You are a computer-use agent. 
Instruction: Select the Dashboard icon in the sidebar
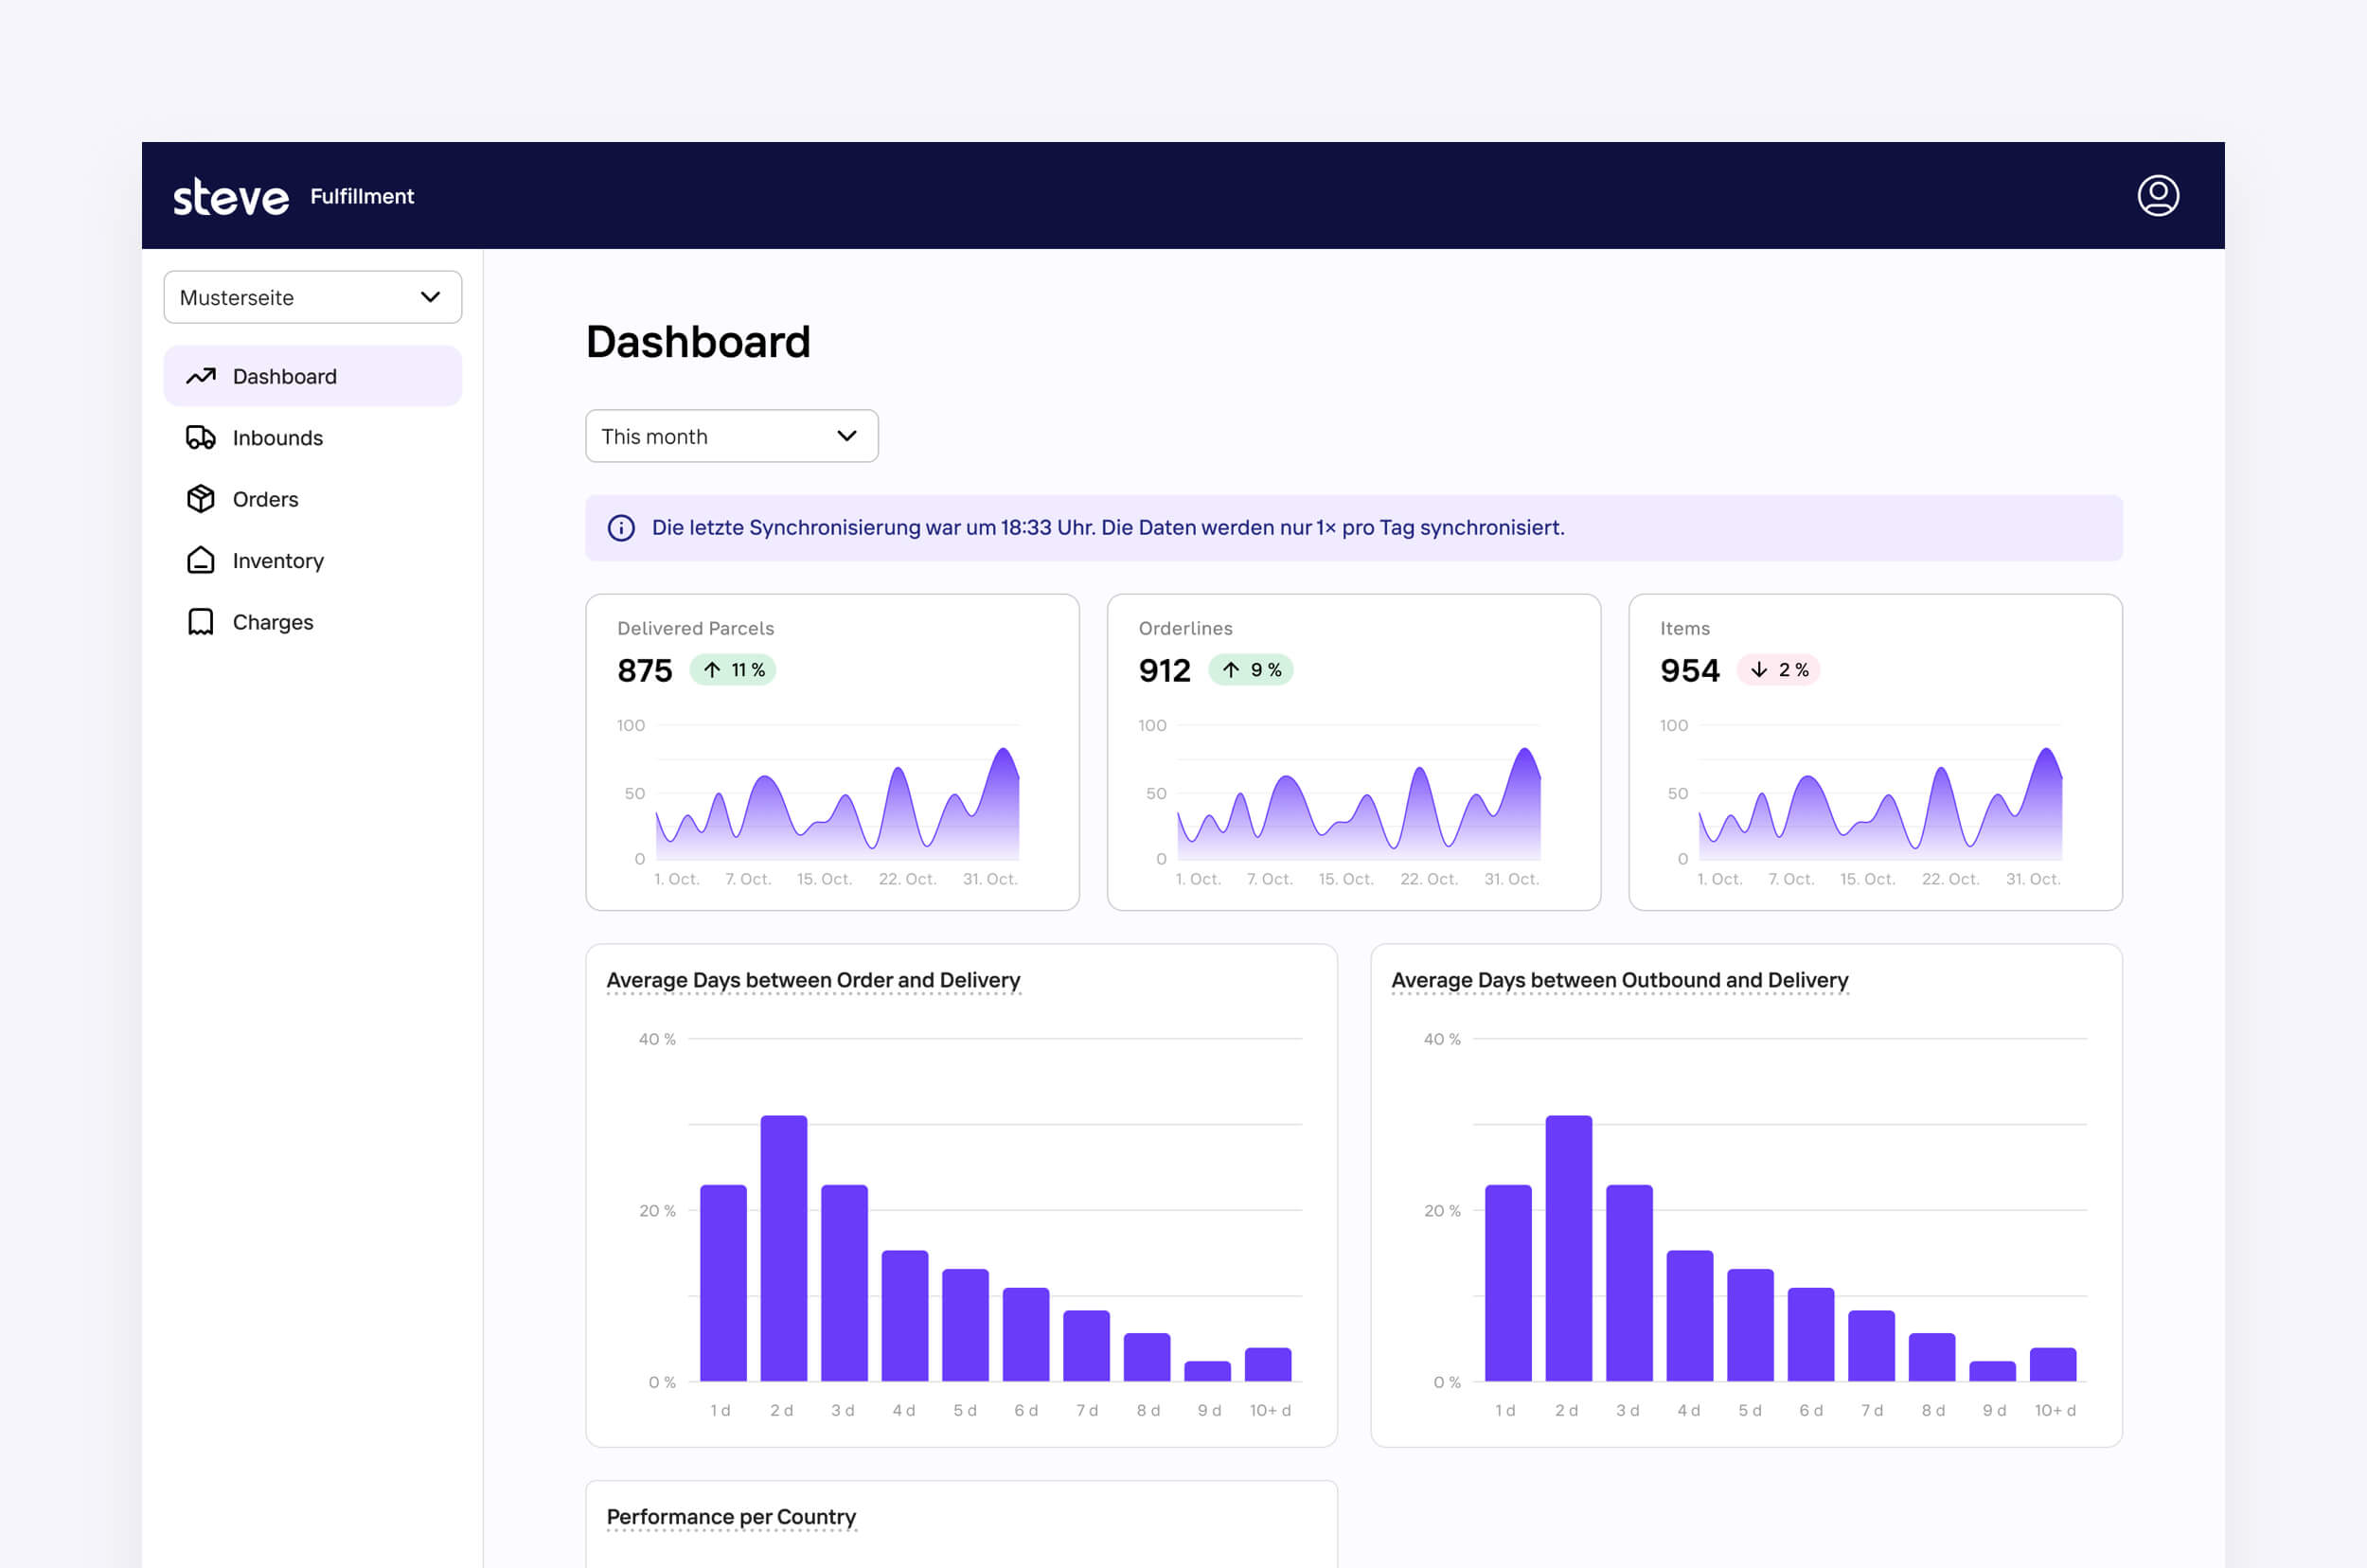click(x=200, y=375)
